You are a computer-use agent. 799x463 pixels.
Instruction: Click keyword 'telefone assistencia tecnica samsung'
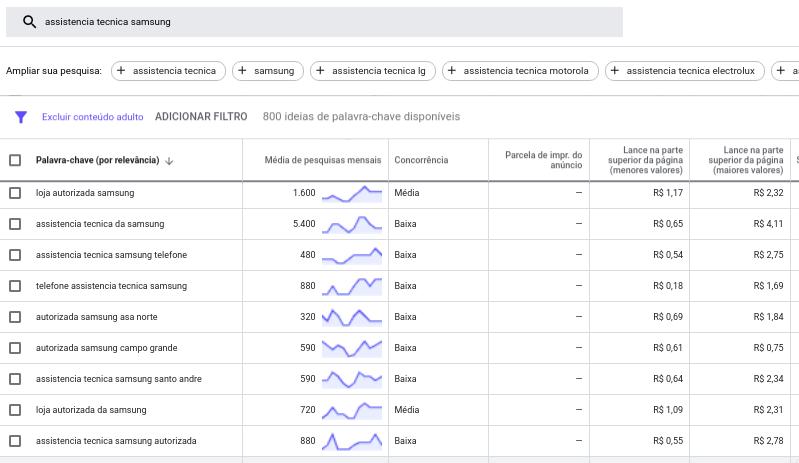tap(111, 286)
